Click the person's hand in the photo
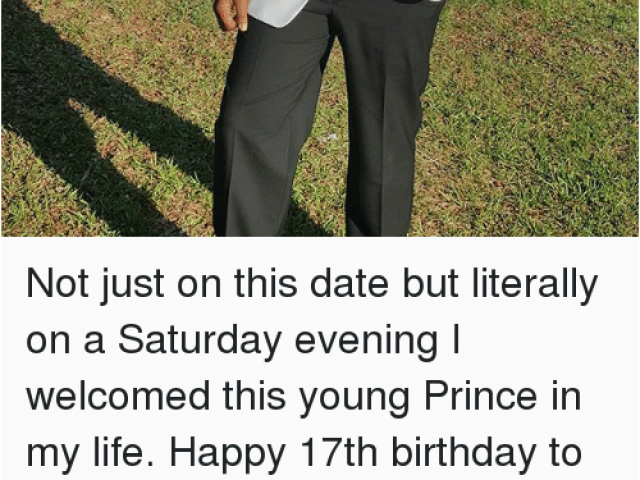The width and height of the screenshot is (640, 480). 231,16
